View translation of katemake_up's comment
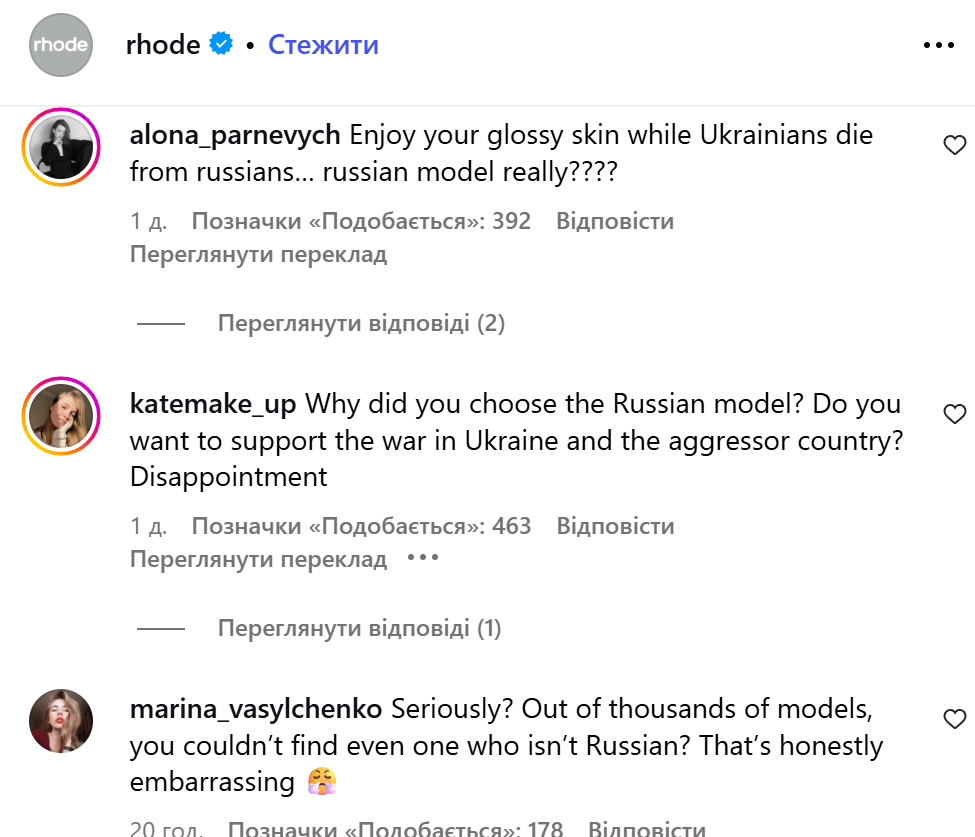The height and width of the screenshot is (837, 975). click(x=258, y=560)
